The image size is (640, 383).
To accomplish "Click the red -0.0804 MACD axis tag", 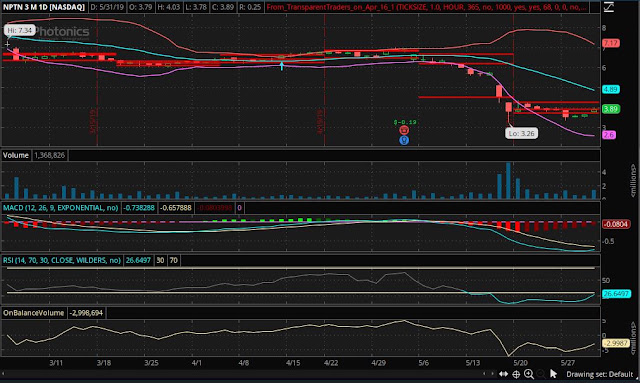I will [x=616, y=224].
